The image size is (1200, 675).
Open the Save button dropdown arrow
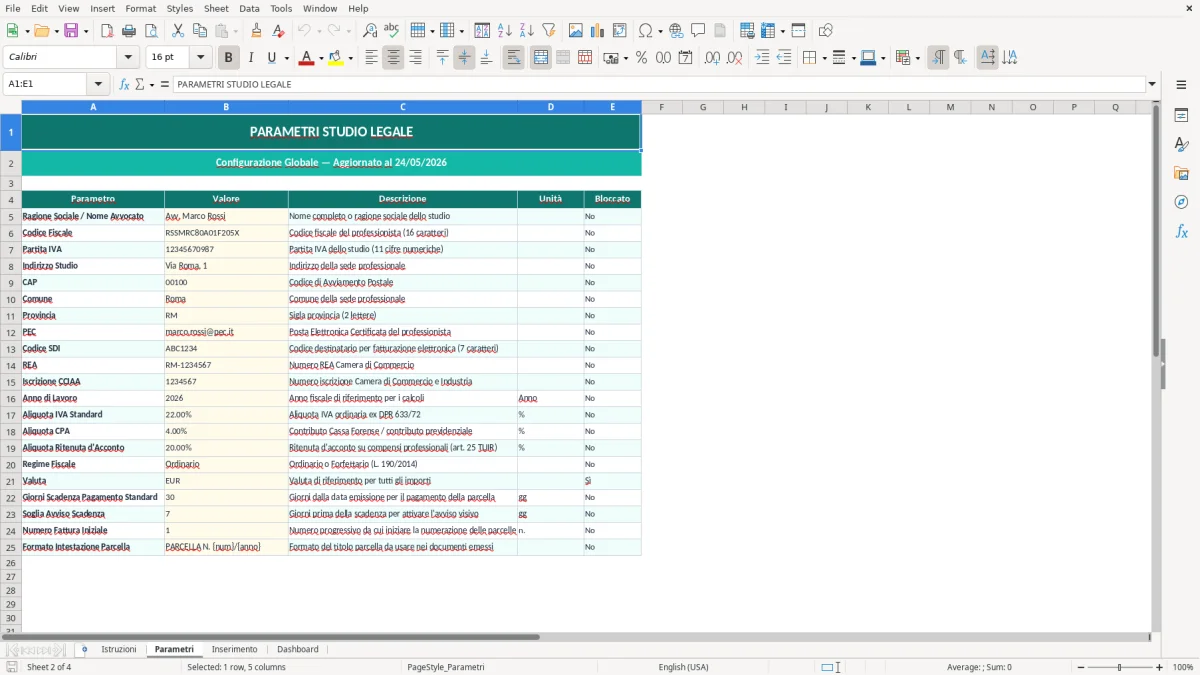click(x=86, y=31)
